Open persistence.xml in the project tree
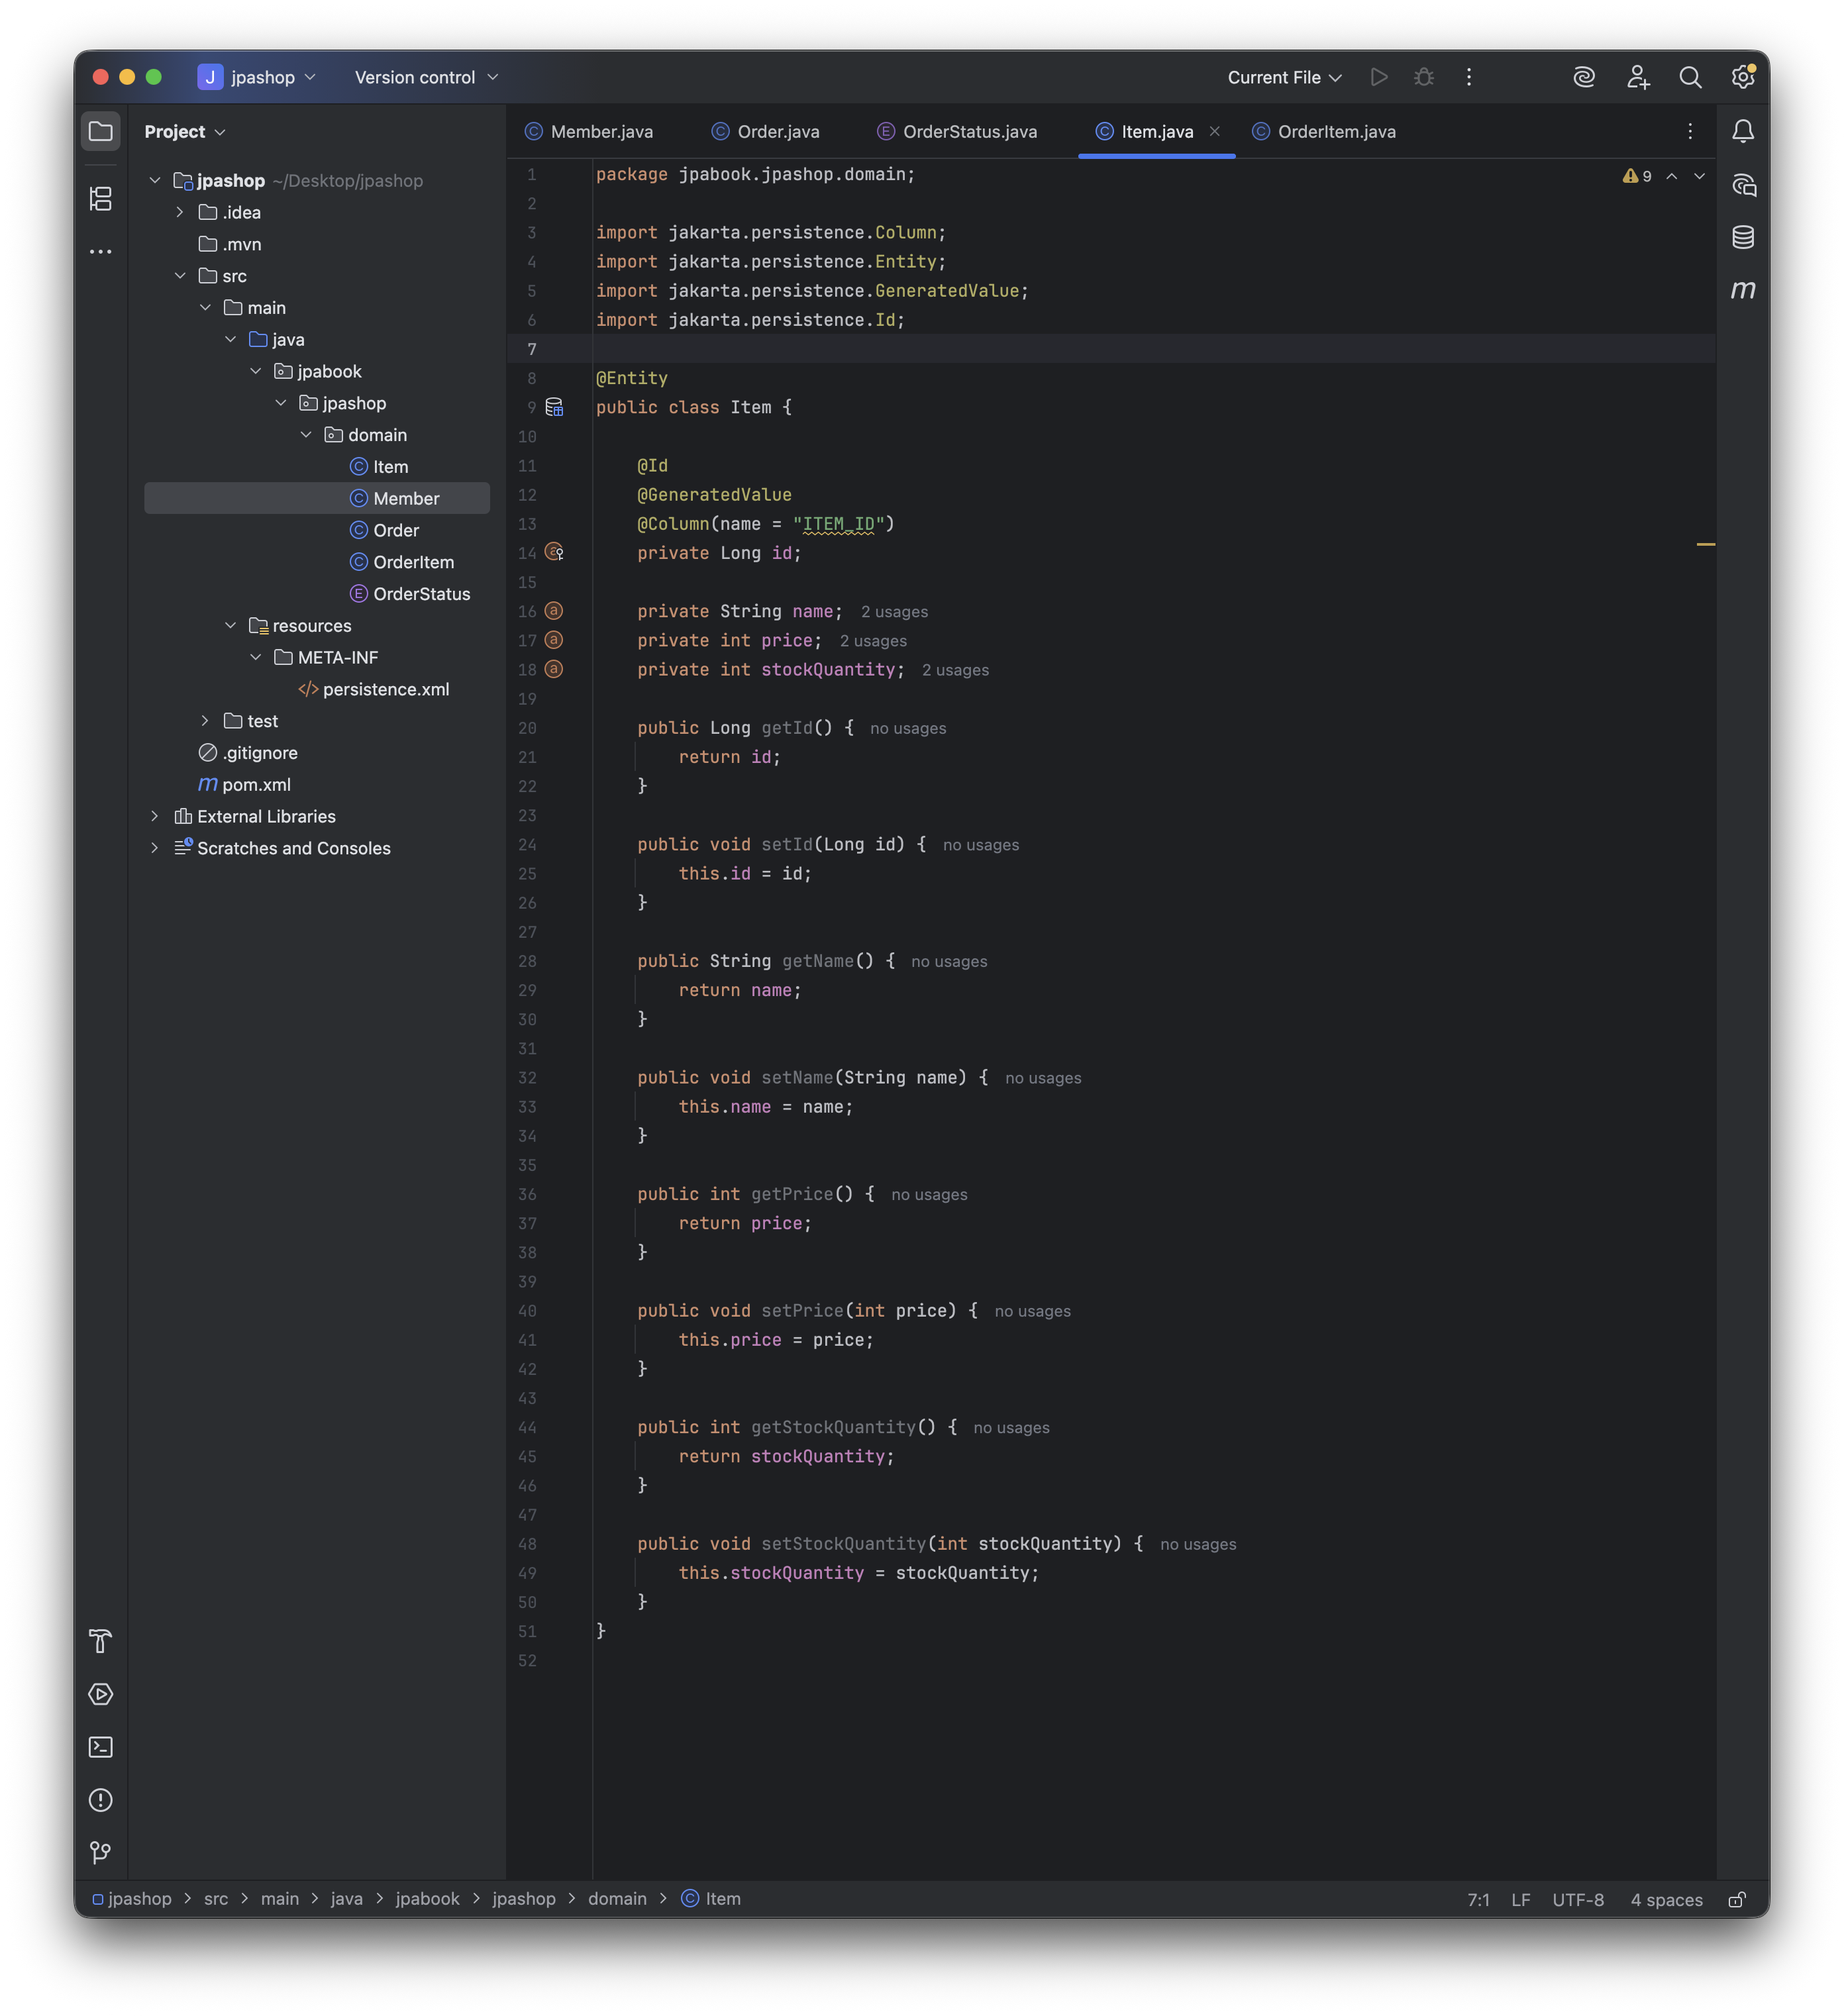 pos(385,689)
